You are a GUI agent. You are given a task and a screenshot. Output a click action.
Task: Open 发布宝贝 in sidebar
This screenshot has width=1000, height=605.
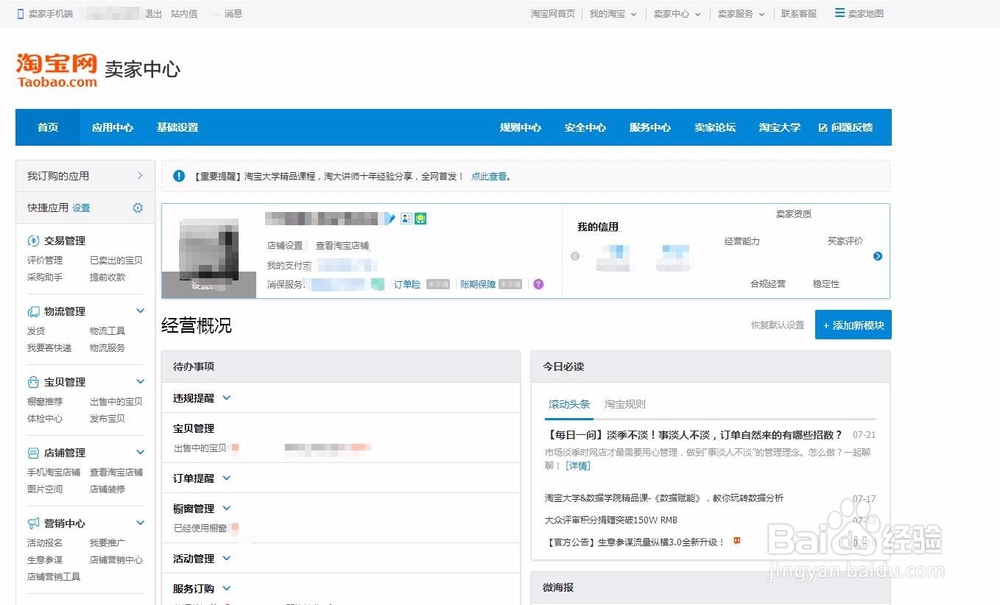pos(107,418)
